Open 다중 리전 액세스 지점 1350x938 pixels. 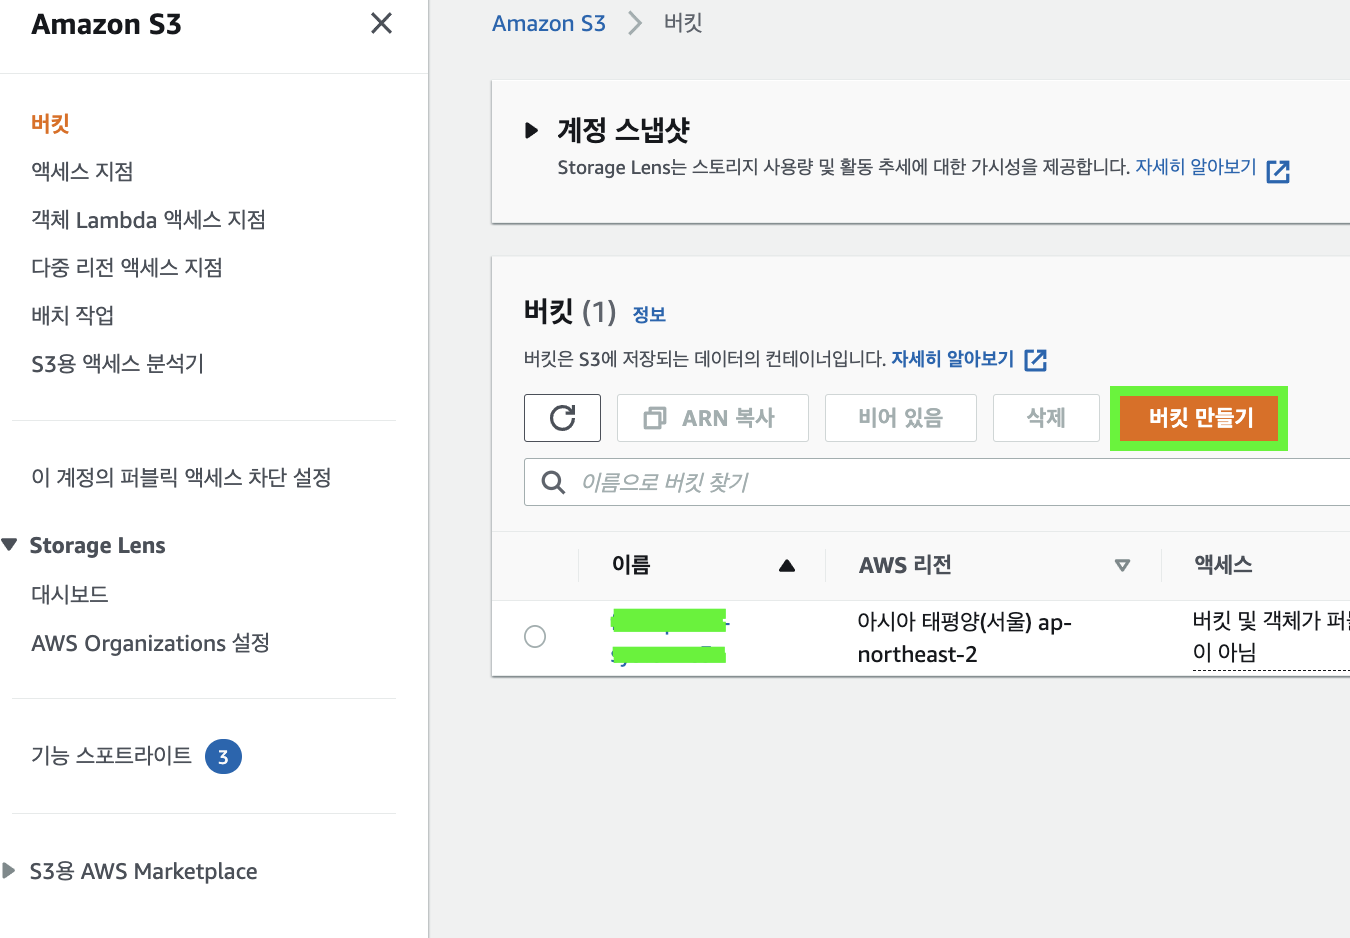click(x=127, y=267)
